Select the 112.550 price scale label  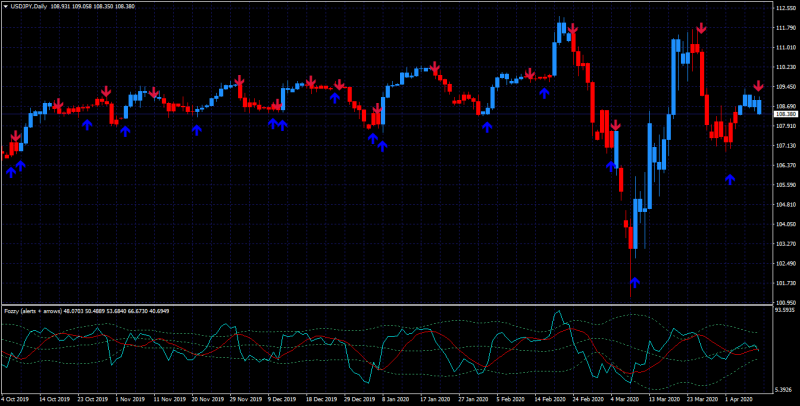786,8
